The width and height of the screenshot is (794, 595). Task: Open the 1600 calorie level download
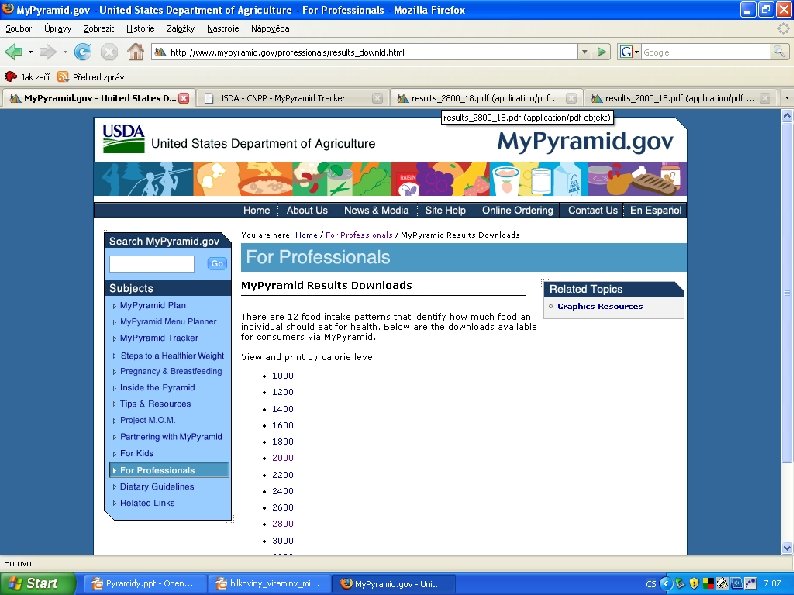tap(283, 425)
